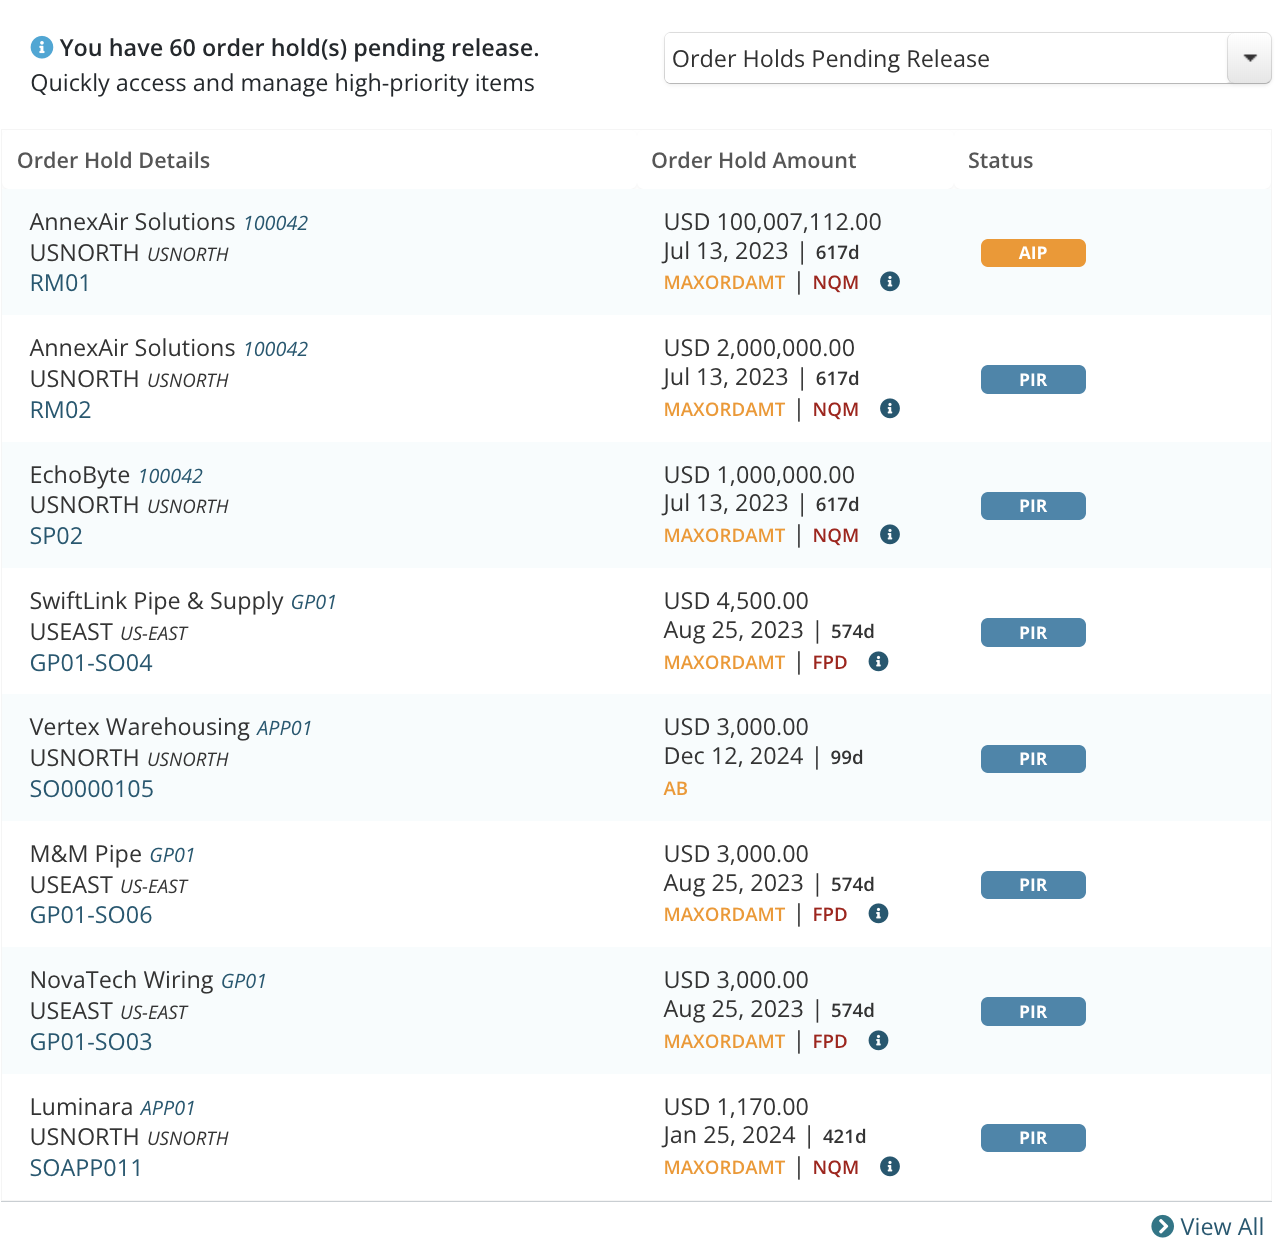Open sales order SO0000105 link

pyautogui.click(x=92, y=789)
